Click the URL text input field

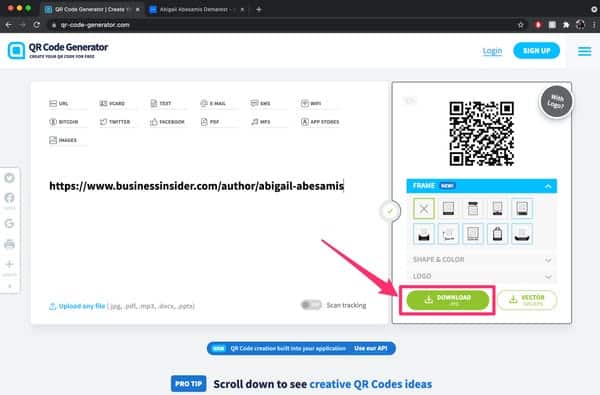coord(197,186)
